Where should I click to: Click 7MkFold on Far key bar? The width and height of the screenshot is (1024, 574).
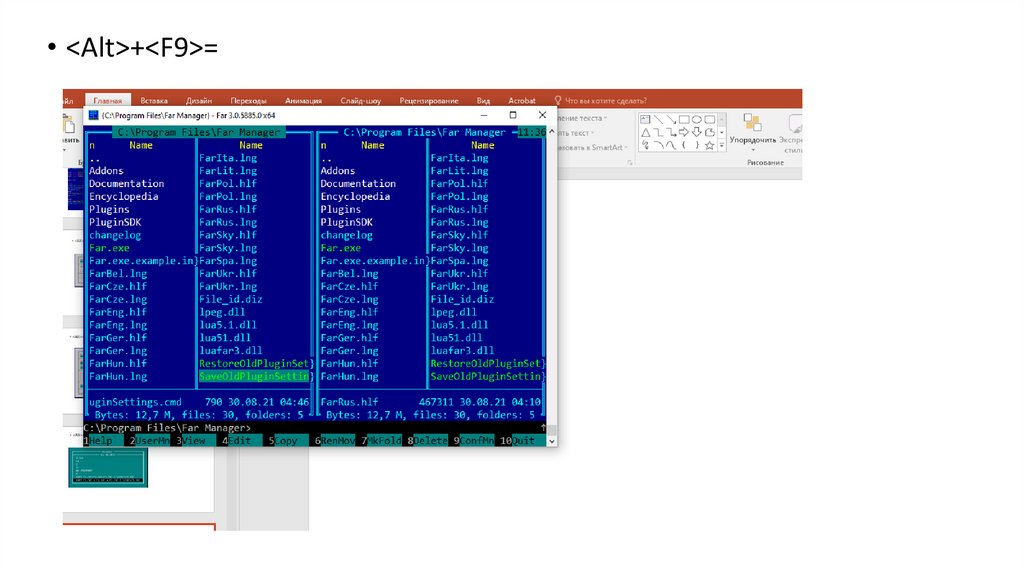(x=381, y=441)
